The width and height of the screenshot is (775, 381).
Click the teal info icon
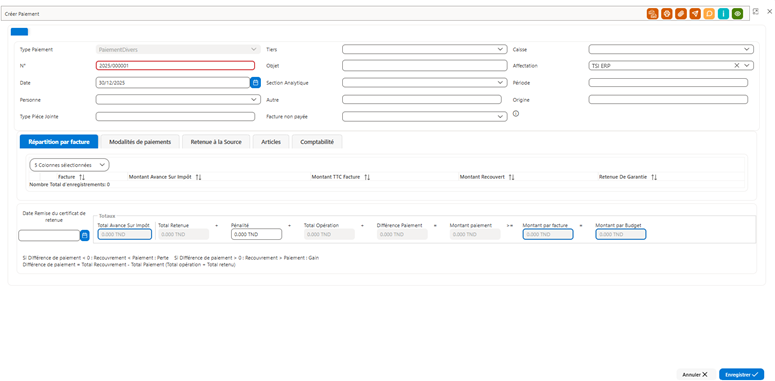[x=724, y=14]
